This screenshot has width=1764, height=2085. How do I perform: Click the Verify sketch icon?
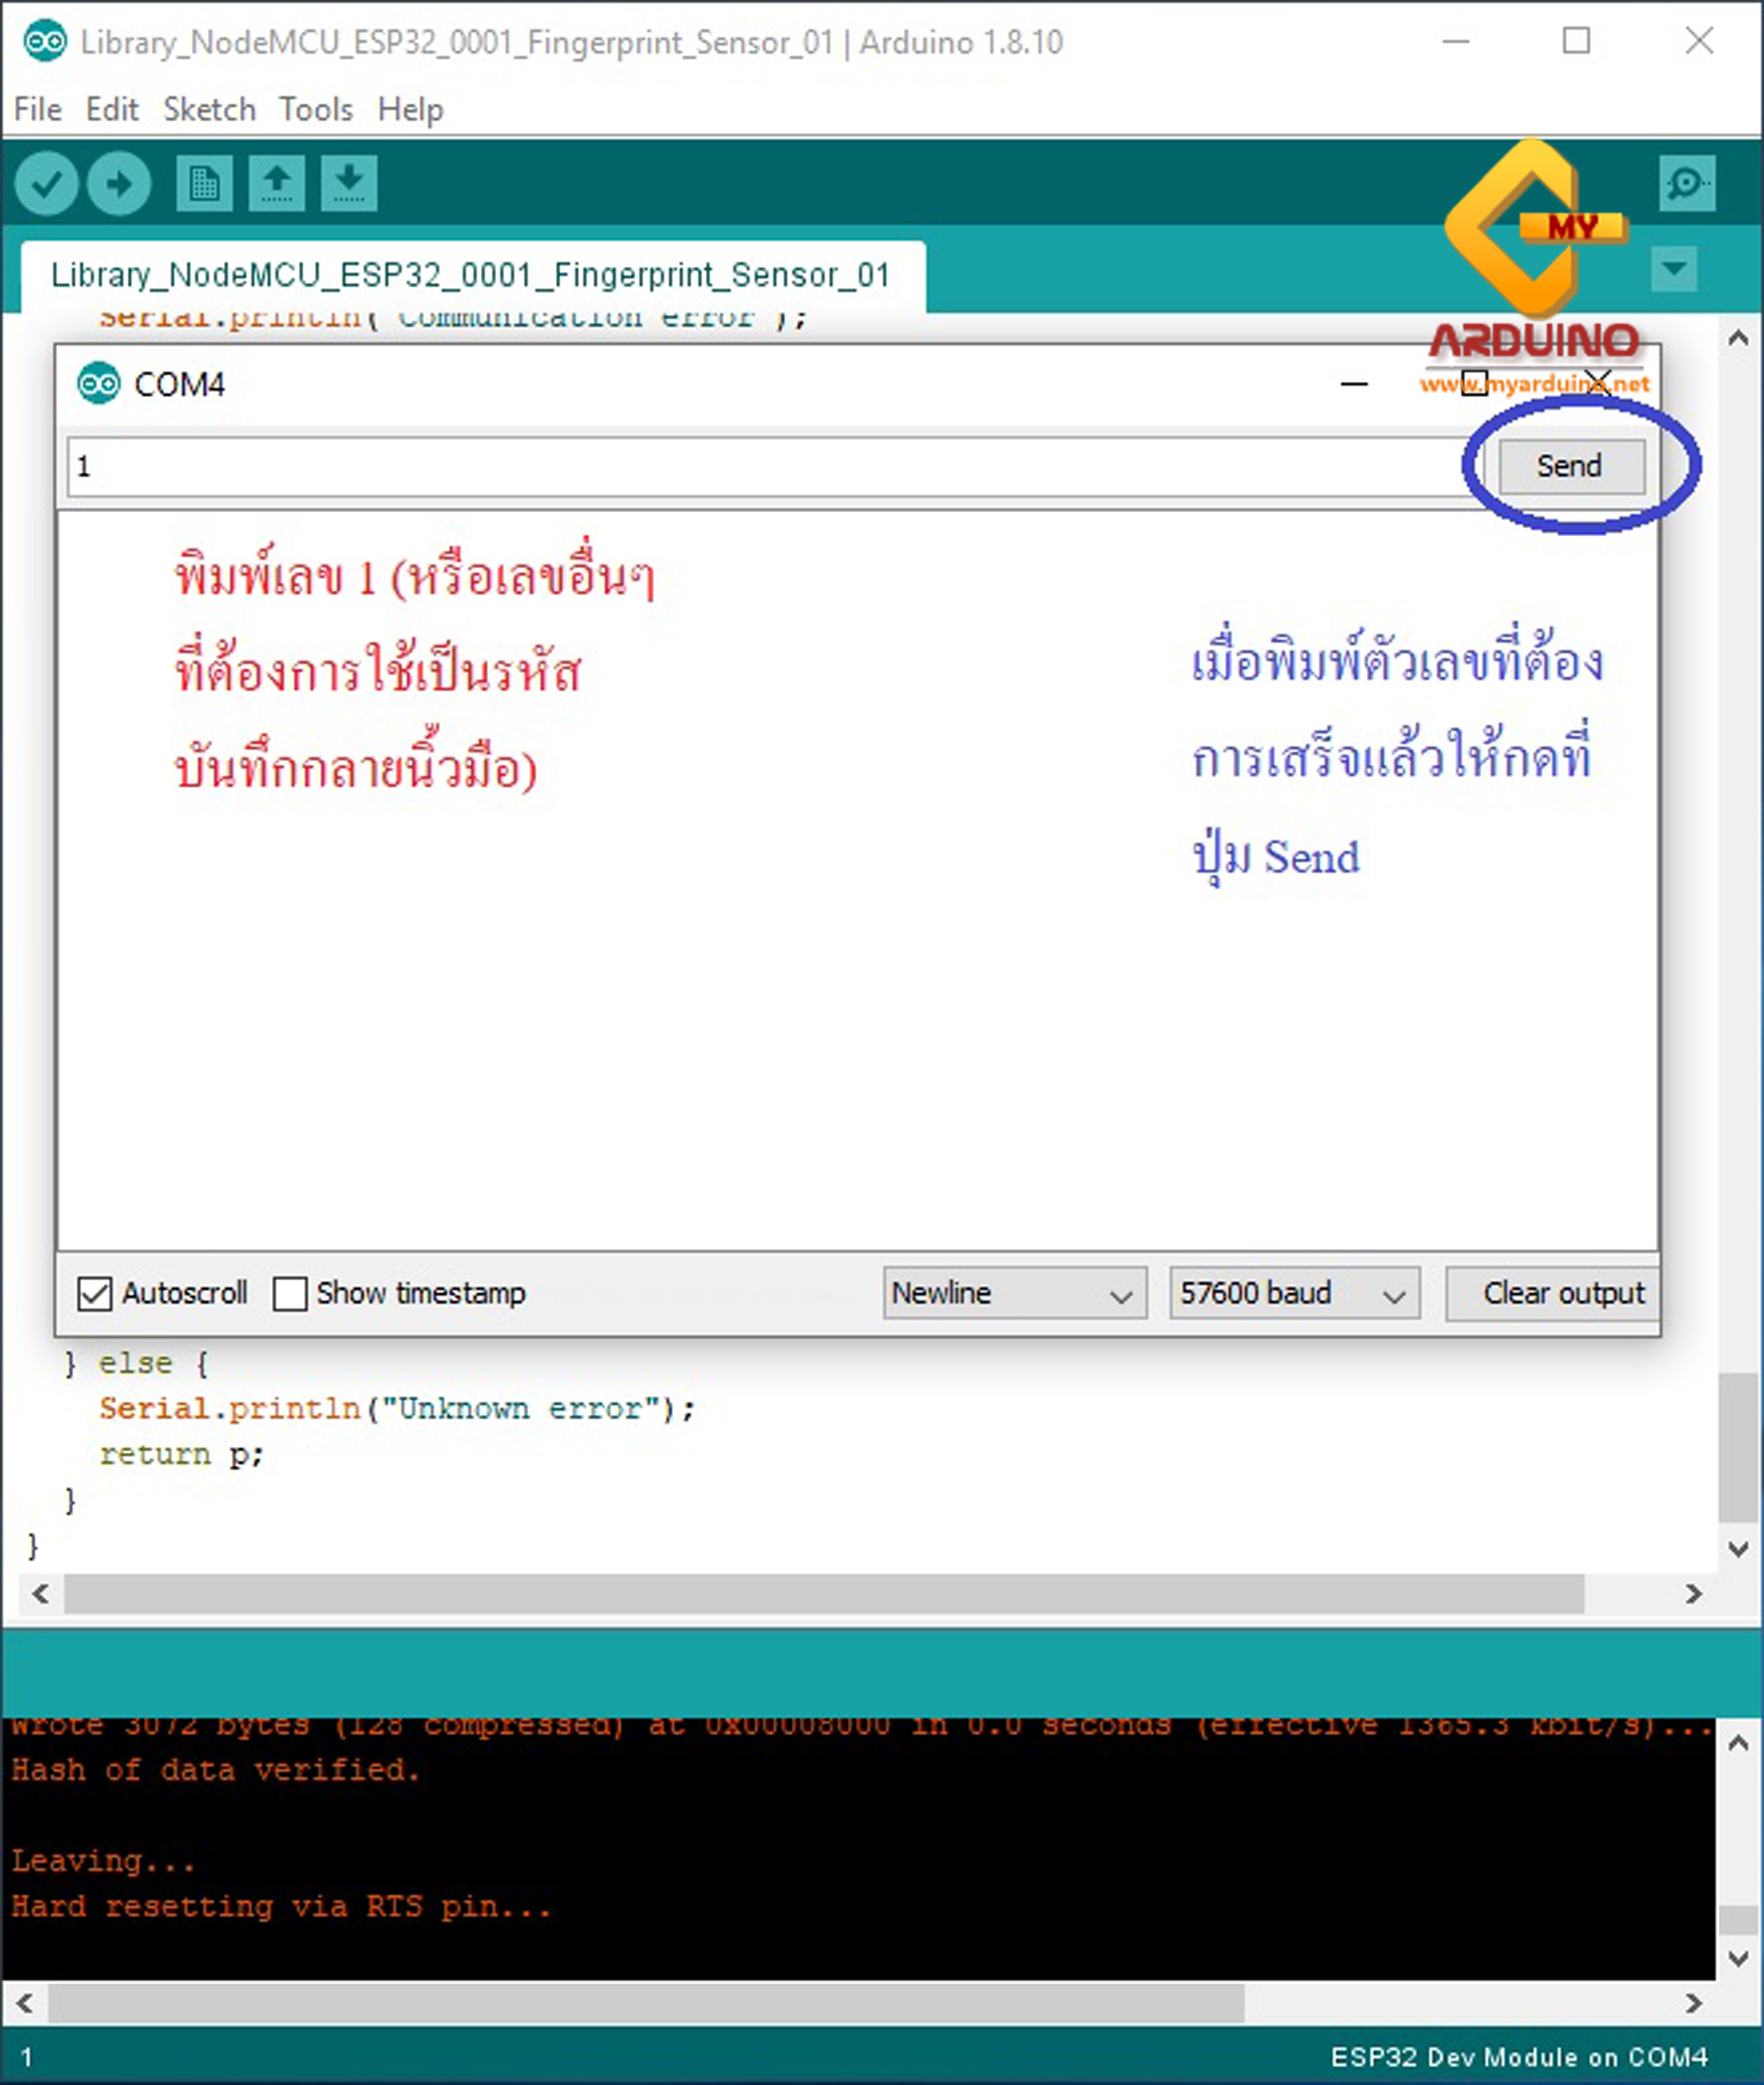[x=47, y=184]
